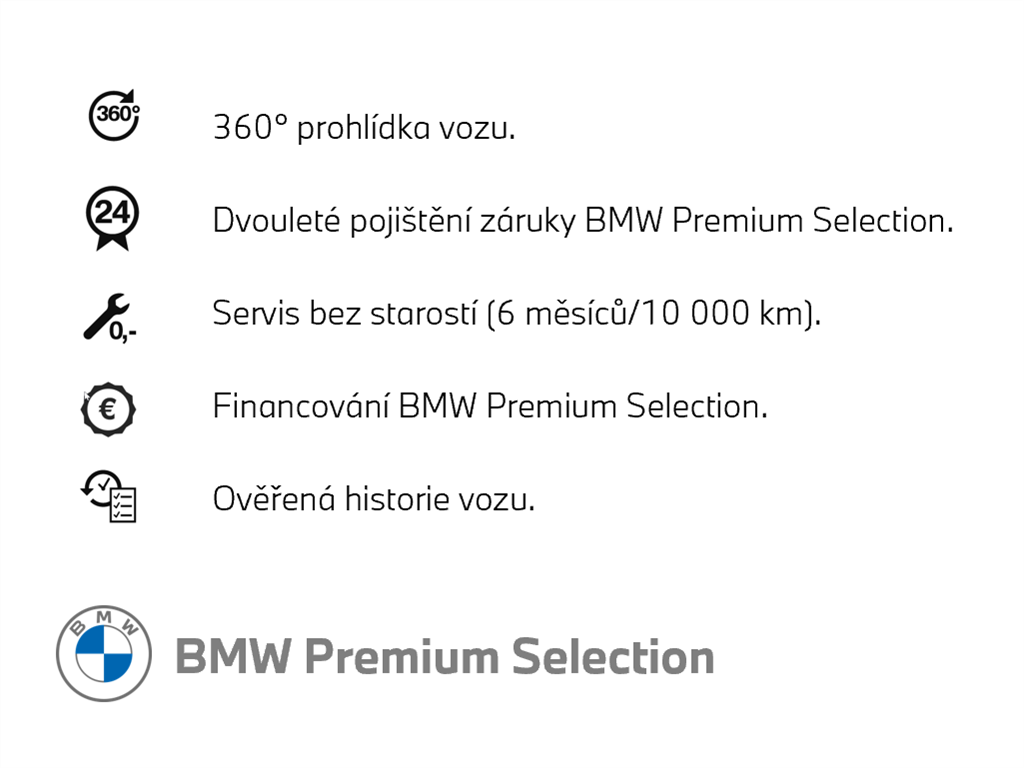Click the 360° vehicle tour icon

[x=115, y=114]
